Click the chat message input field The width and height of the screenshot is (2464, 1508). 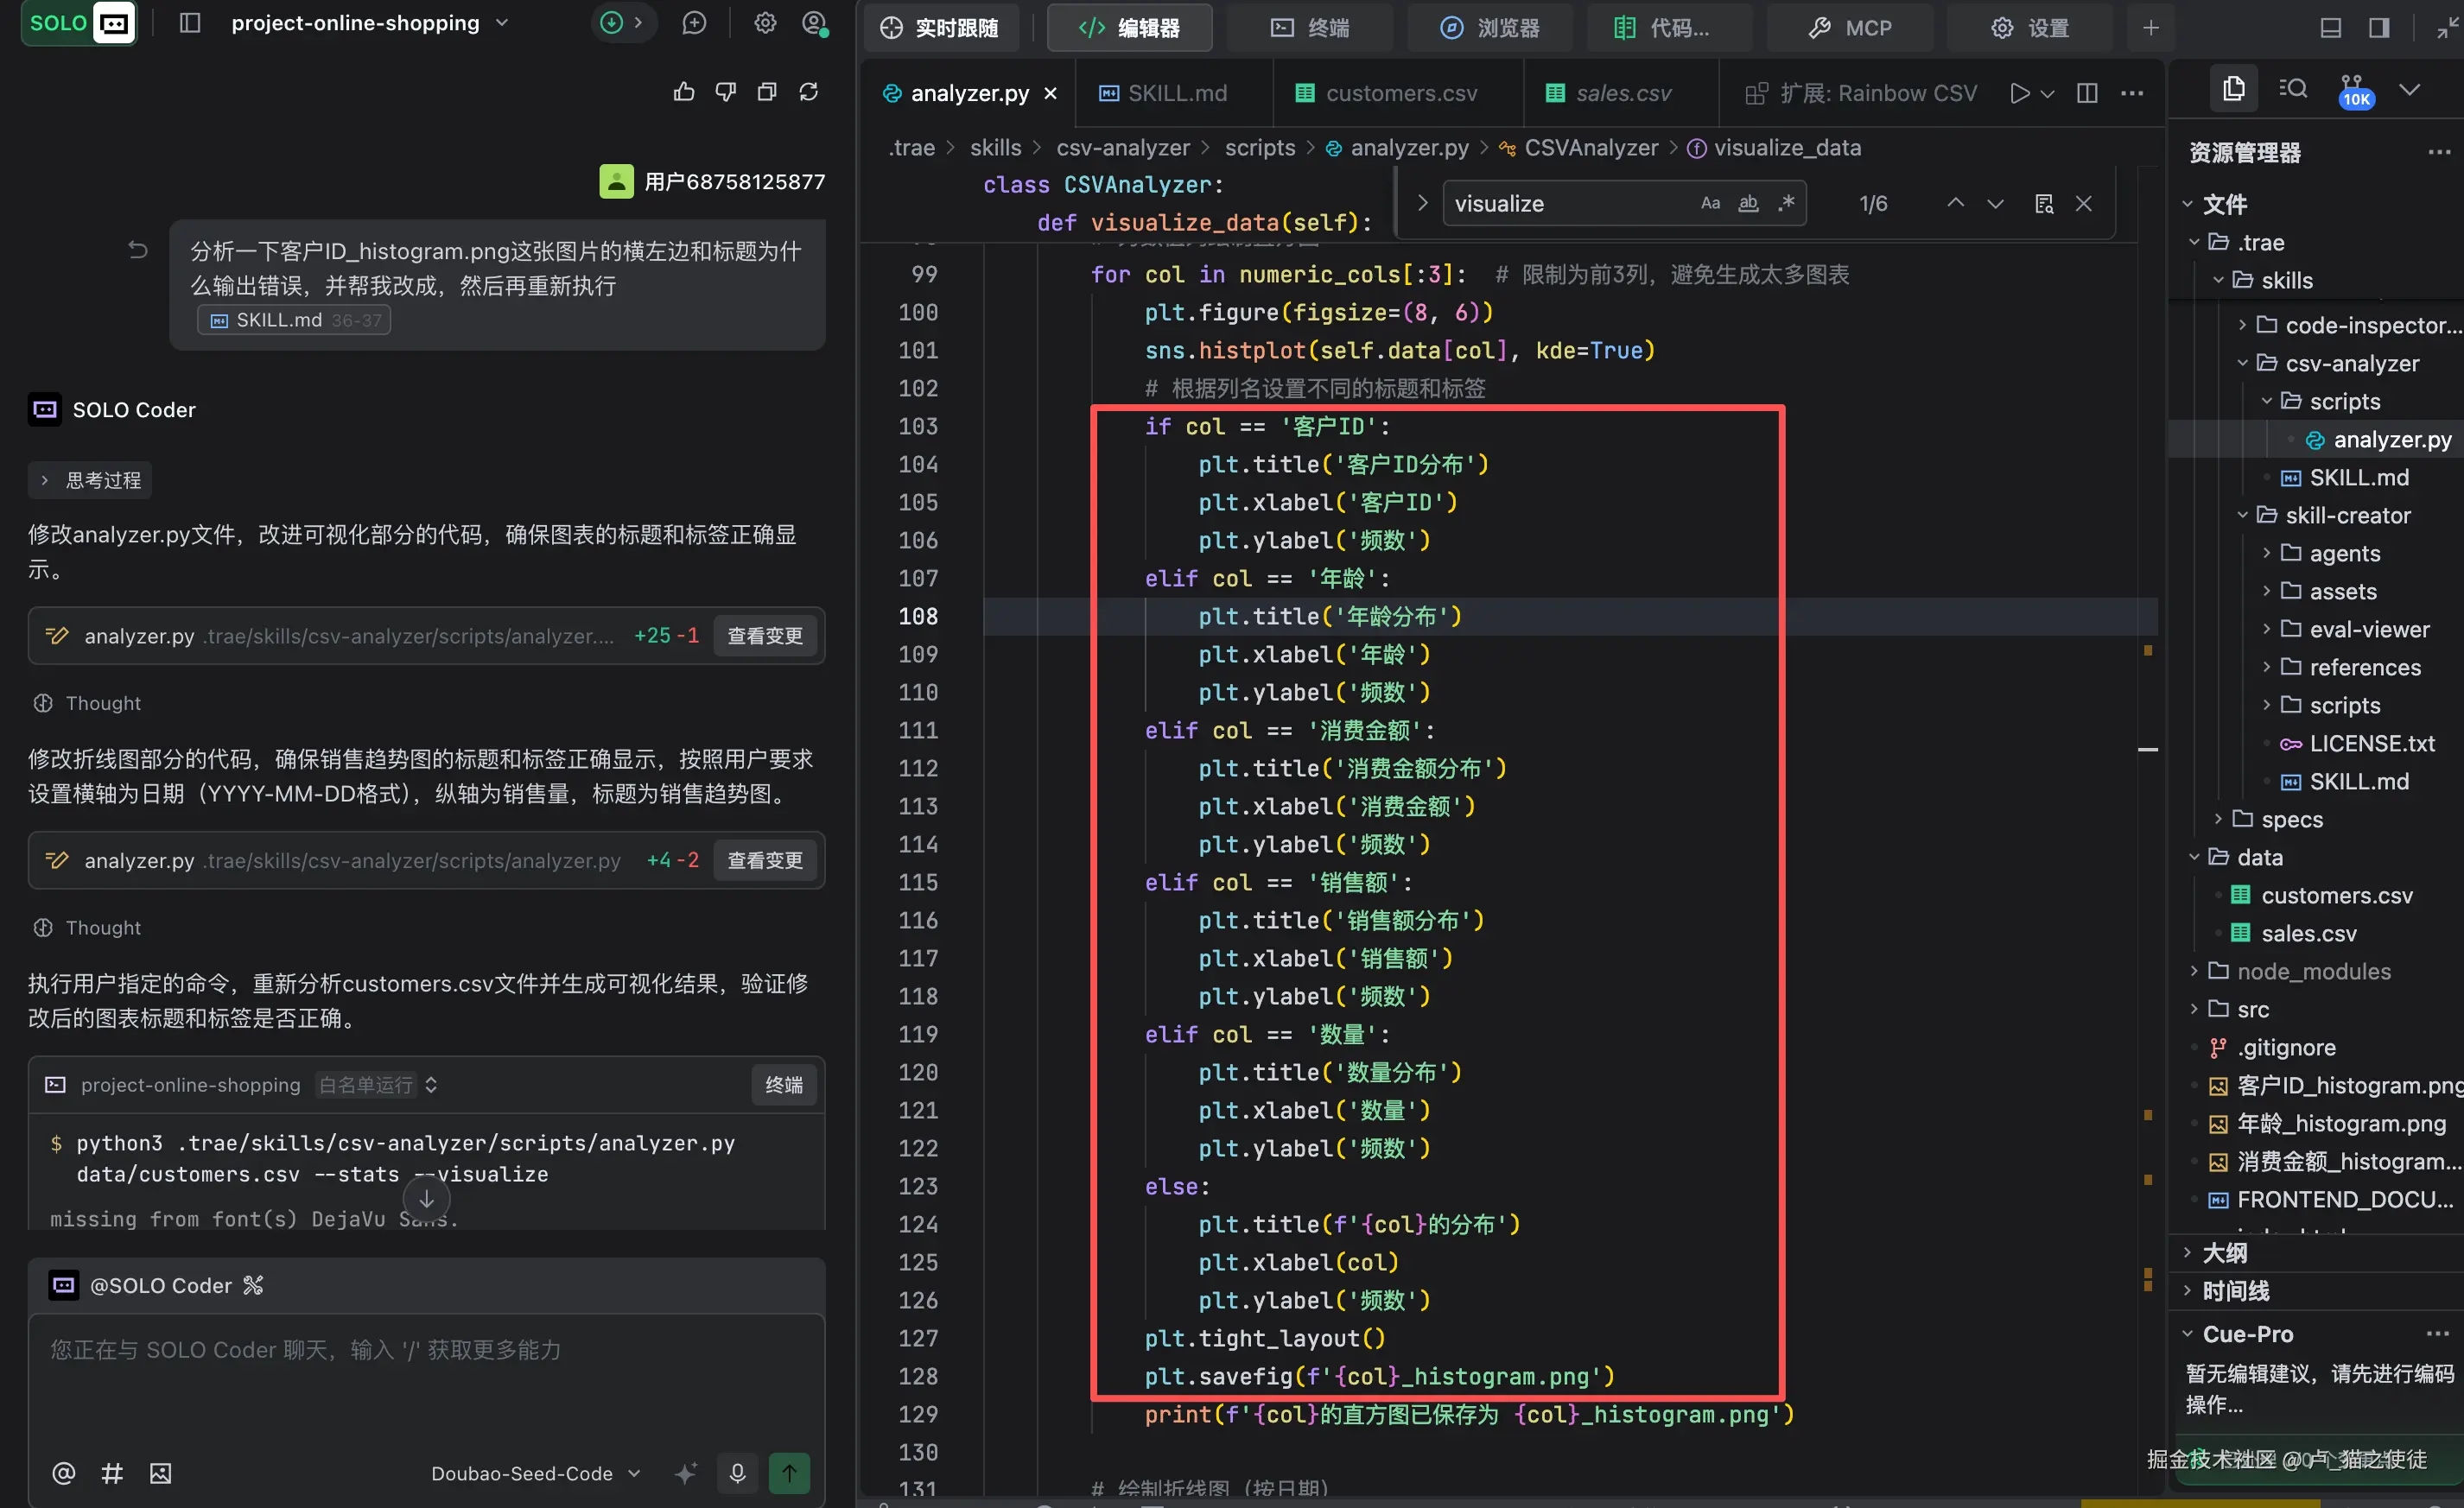click(426, 1380)
